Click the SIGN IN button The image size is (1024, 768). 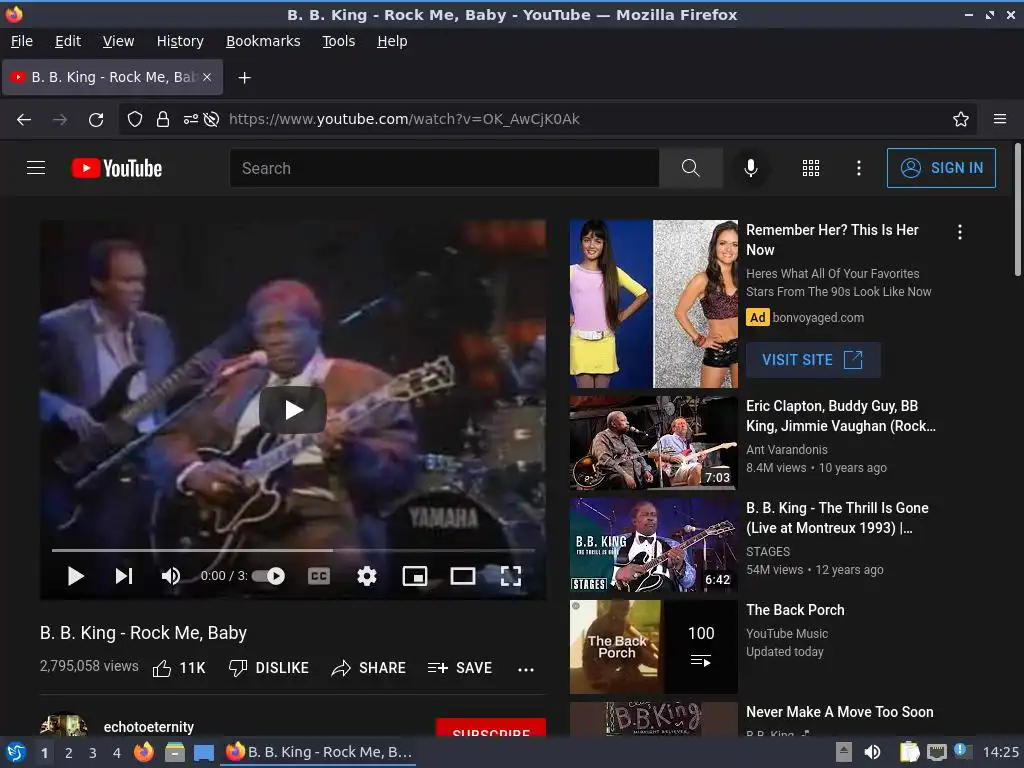point(941,168)
